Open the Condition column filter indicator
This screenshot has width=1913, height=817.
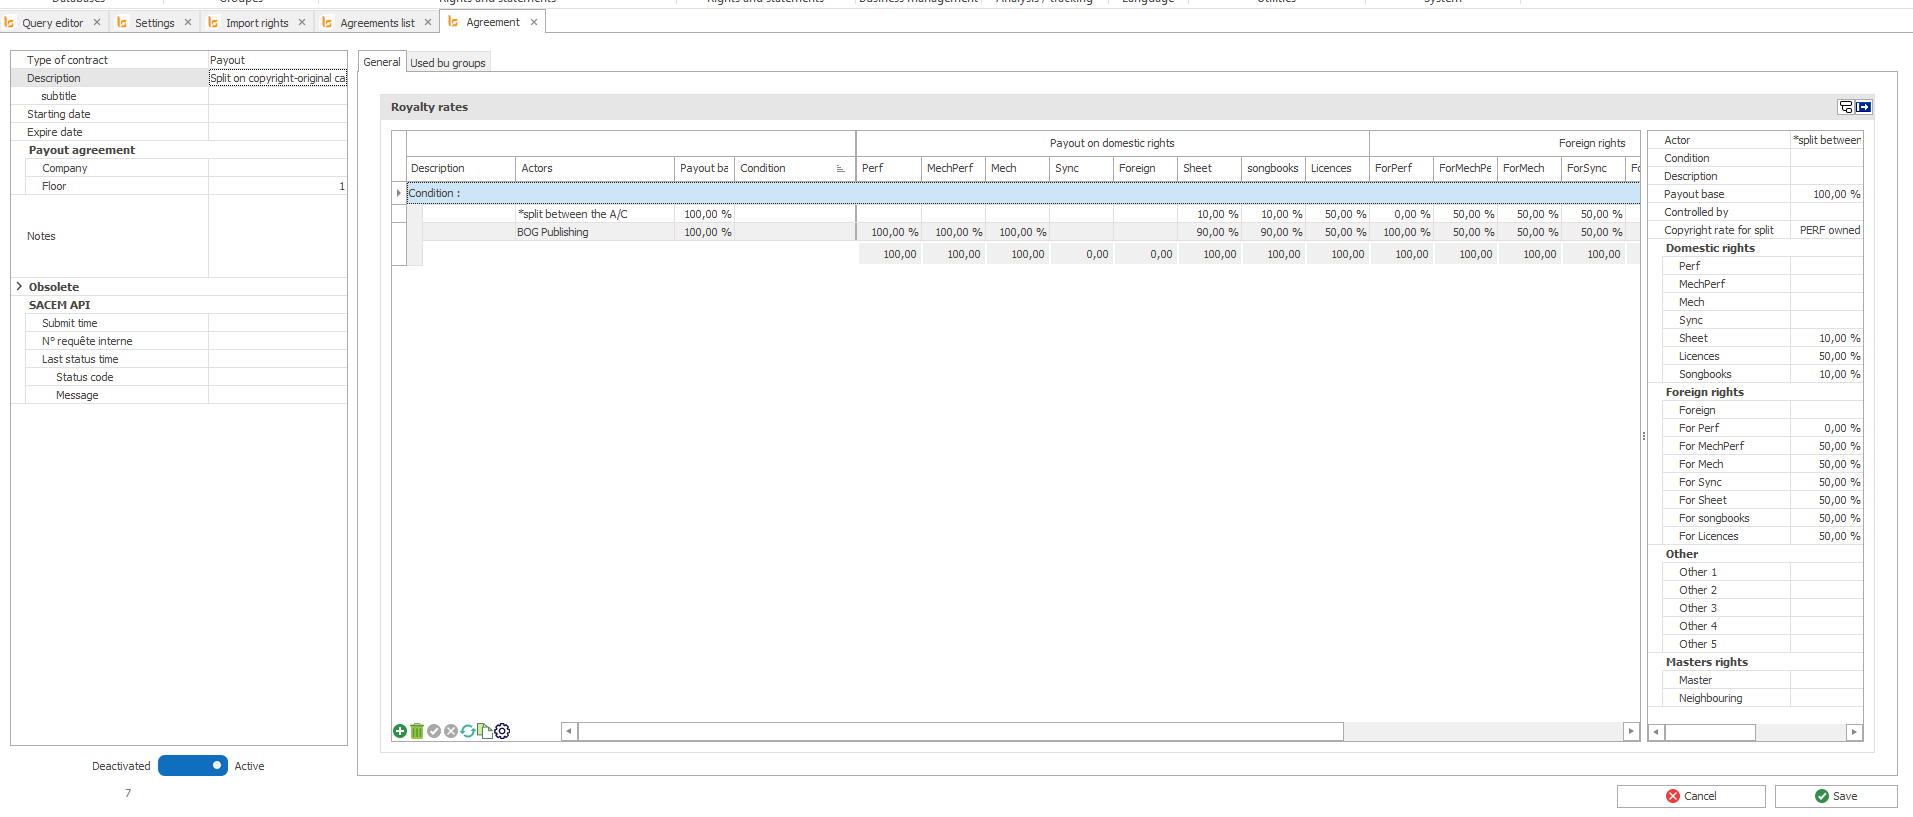tap(840, 169)
